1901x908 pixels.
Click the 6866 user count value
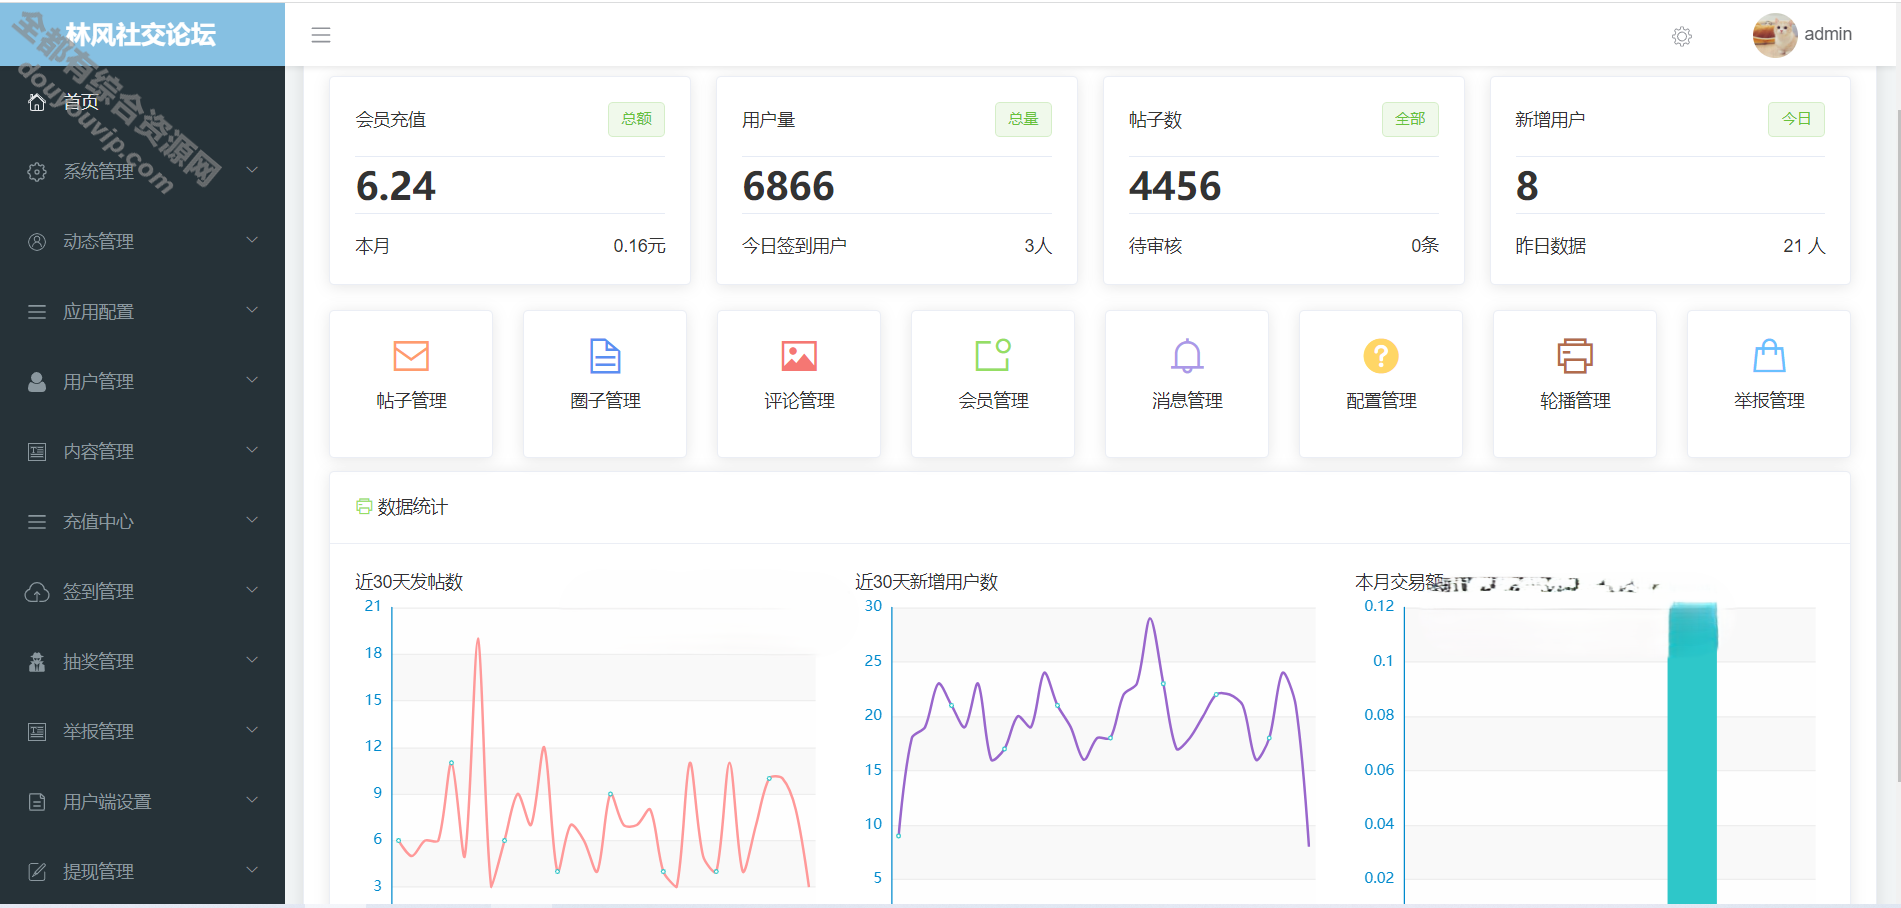coord(788,186)
